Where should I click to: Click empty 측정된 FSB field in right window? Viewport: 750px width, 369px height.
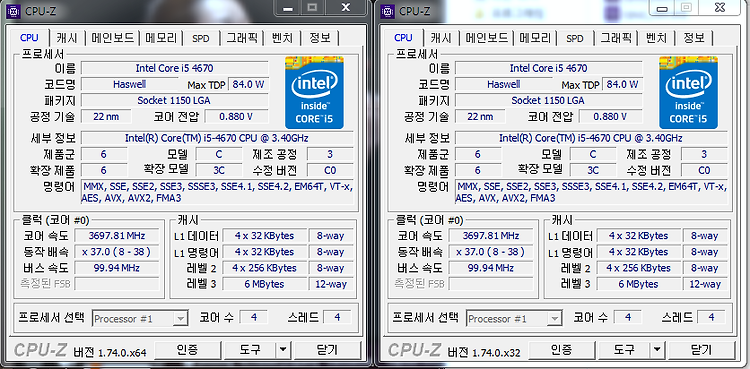(491, 284)
